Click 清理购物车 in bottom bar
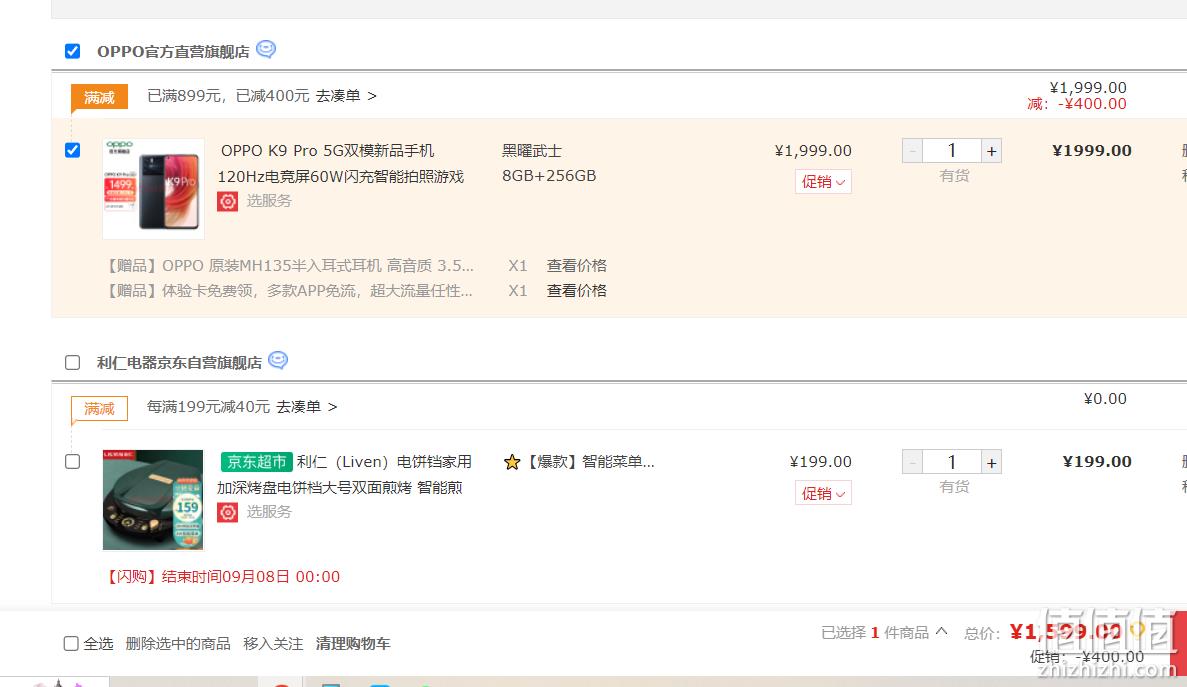1187x687 pixels. point(353,644)
